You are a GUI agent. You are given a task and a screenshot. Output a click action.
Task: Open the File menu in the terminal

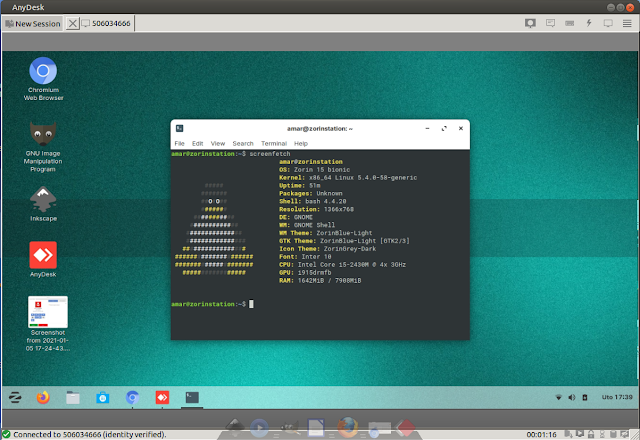179,144
